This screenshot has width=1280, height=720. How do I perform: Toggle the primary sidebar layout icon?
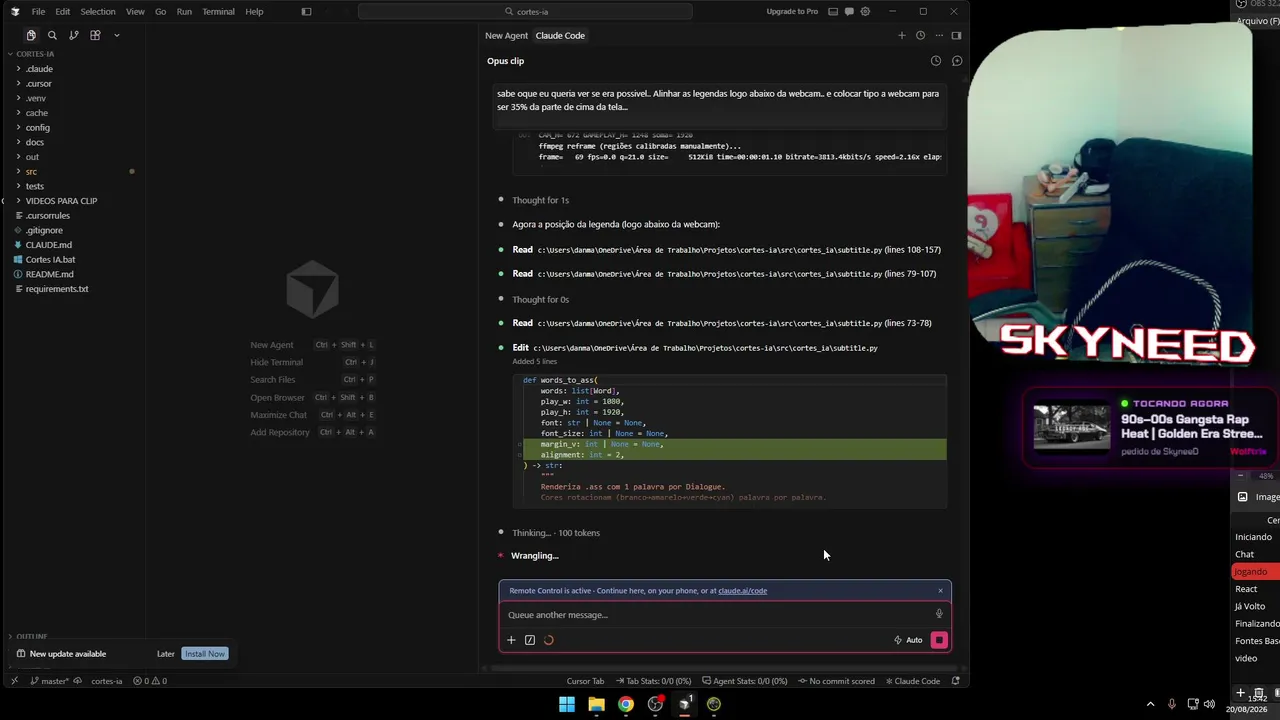[x=306, y=12]
